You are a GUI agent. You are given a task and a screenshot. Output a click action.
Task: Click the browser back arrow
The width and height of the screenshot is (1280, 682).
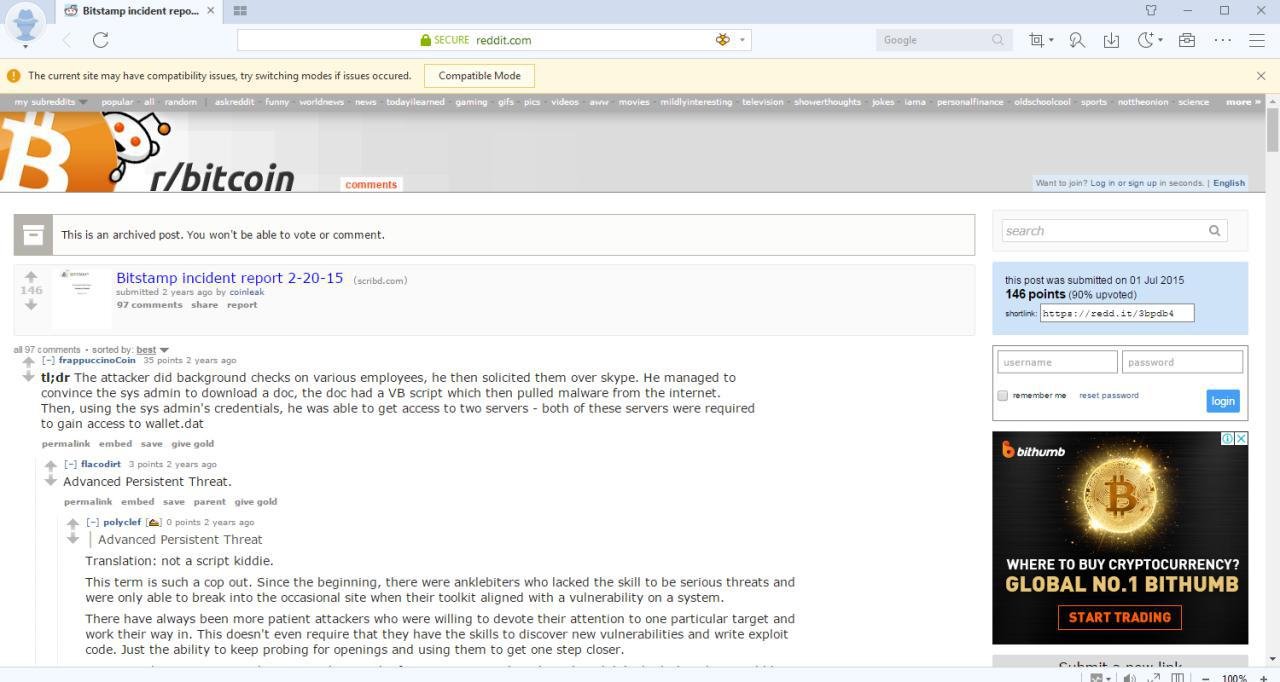pyautogui.click(x=67, y=40)
